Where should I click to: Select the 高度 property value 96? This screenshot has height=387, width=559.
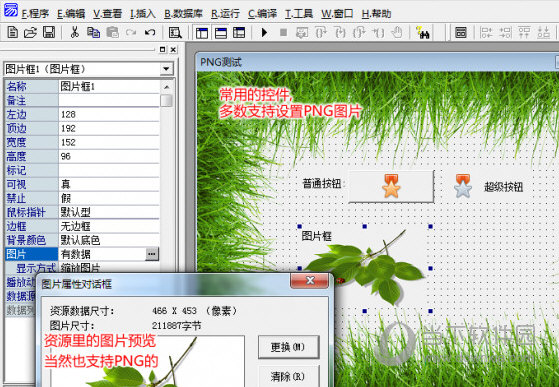coord(109,156)
